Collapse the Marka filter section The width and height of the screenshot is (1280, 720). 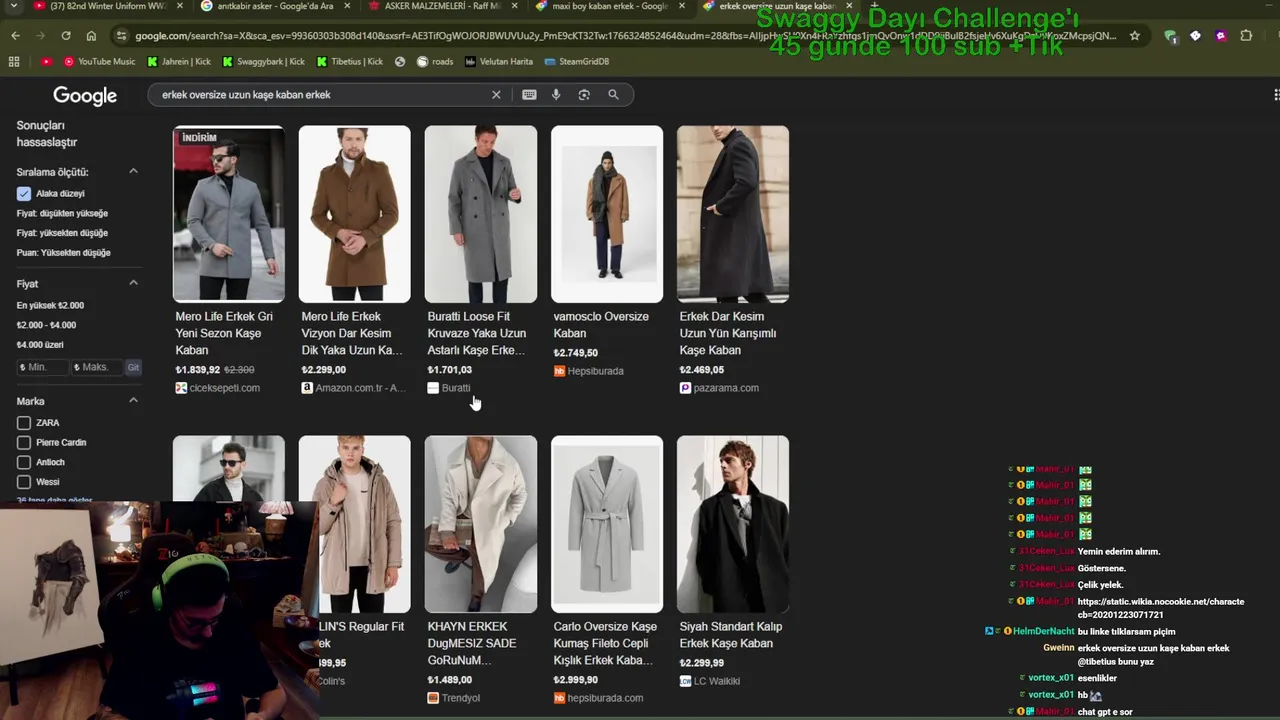pos(133,401)
